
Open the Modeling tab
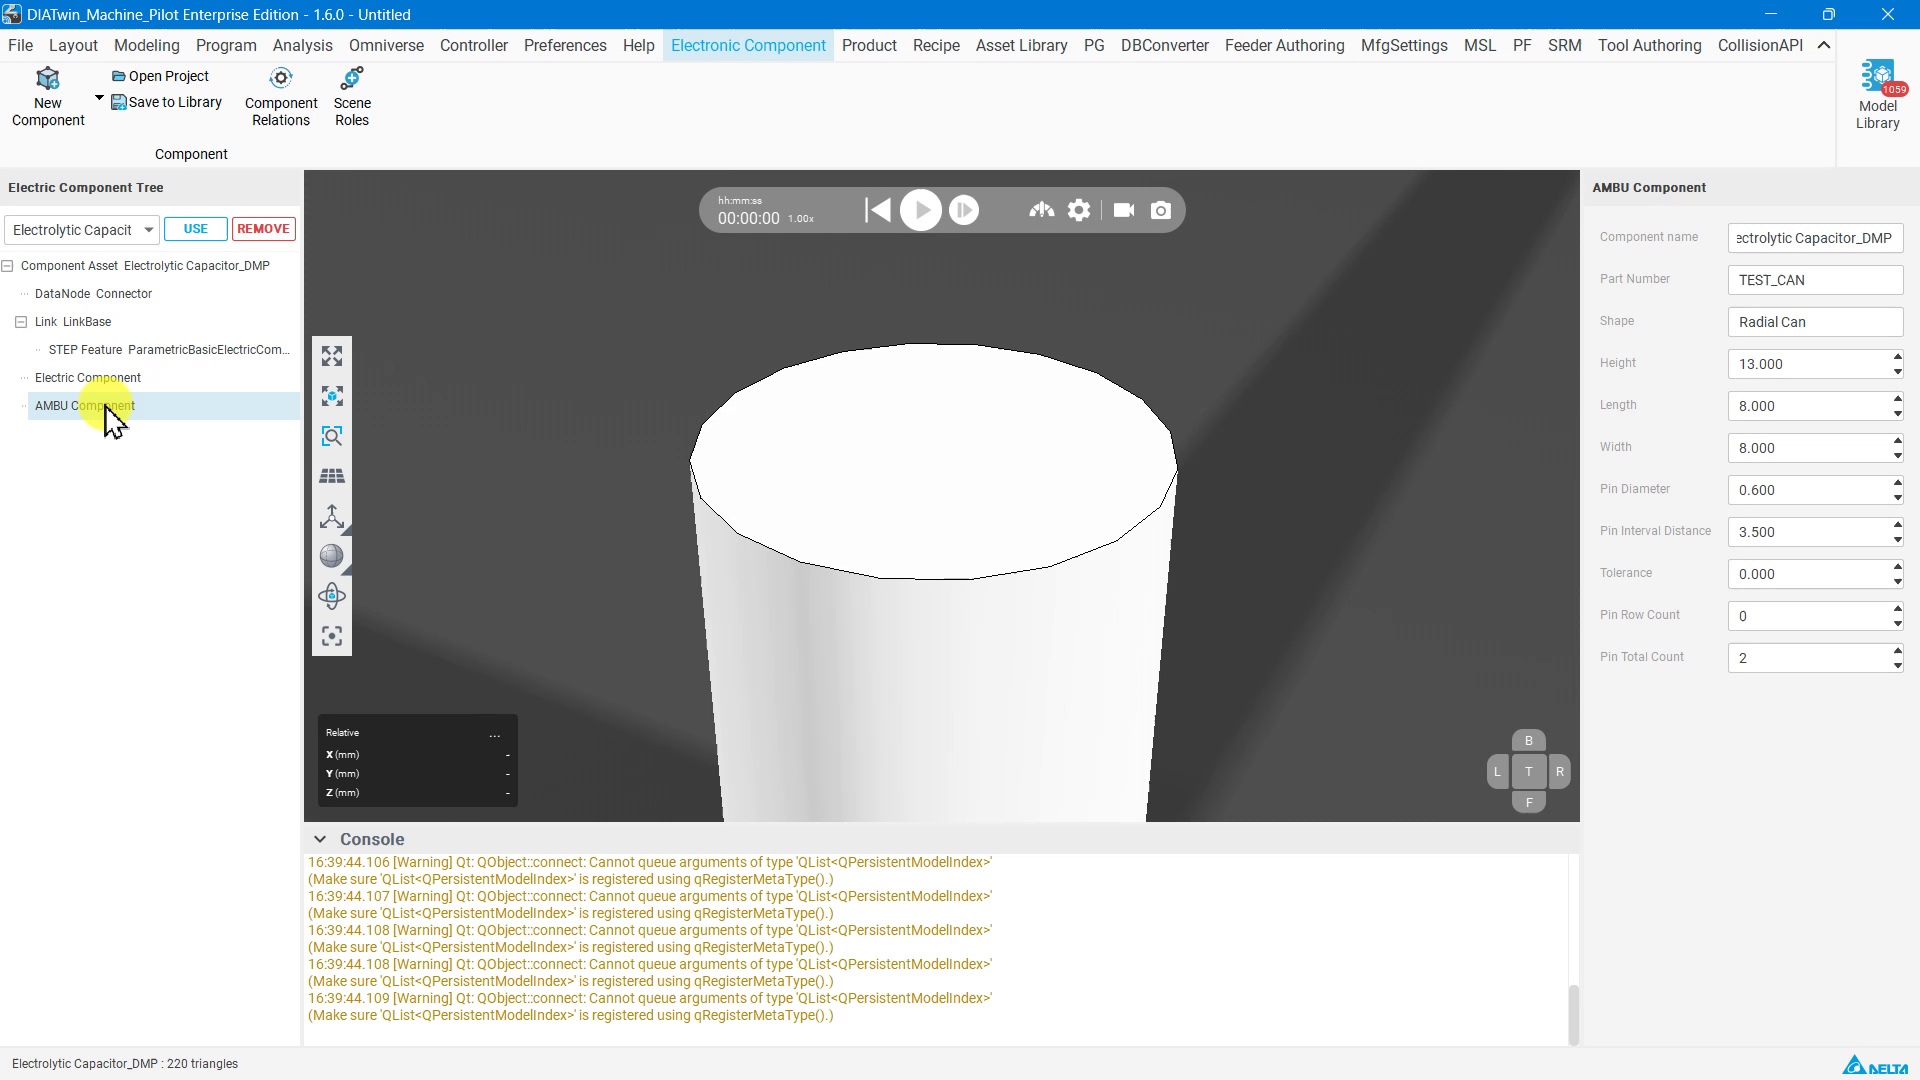(146, 45)
